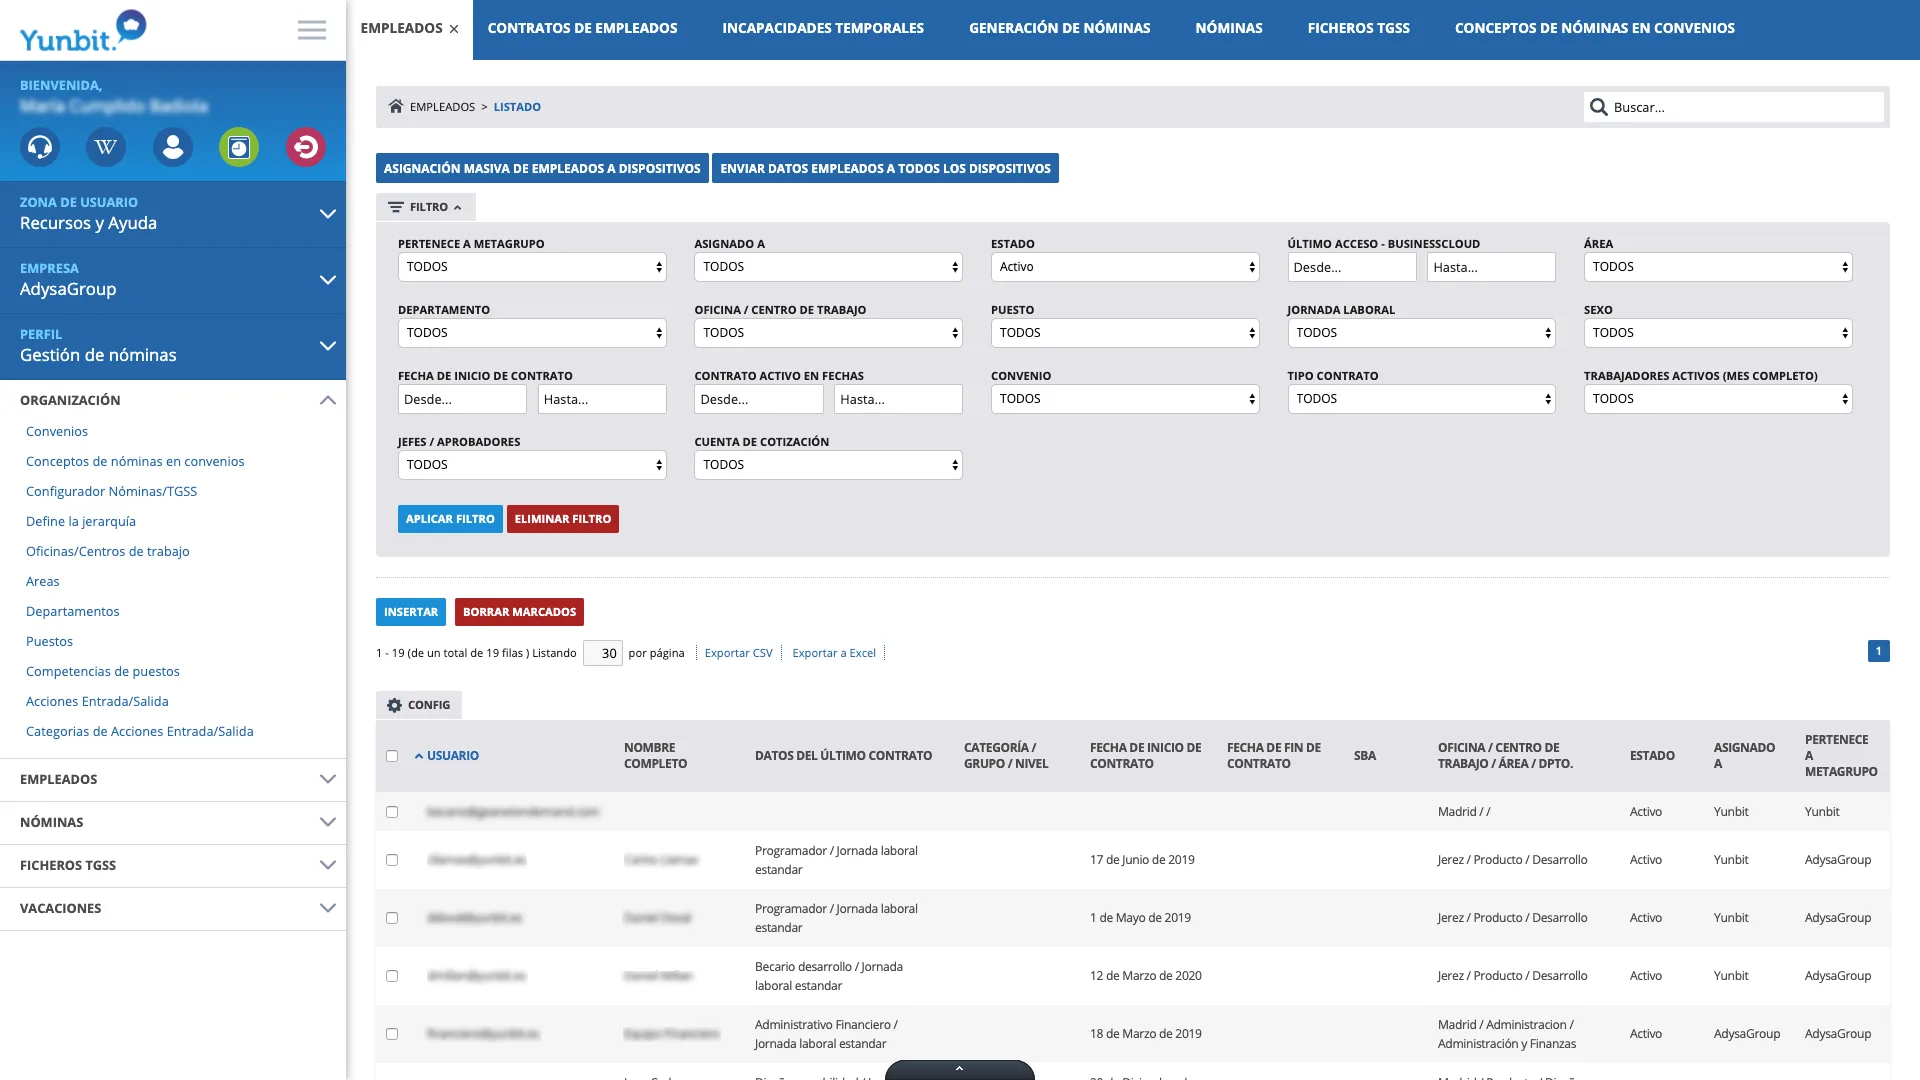Open the CONFIG gear settings
Image resolution: width=1920 pixels, height=1080 pixels.
pyautogui.click(x=419, y=705)
